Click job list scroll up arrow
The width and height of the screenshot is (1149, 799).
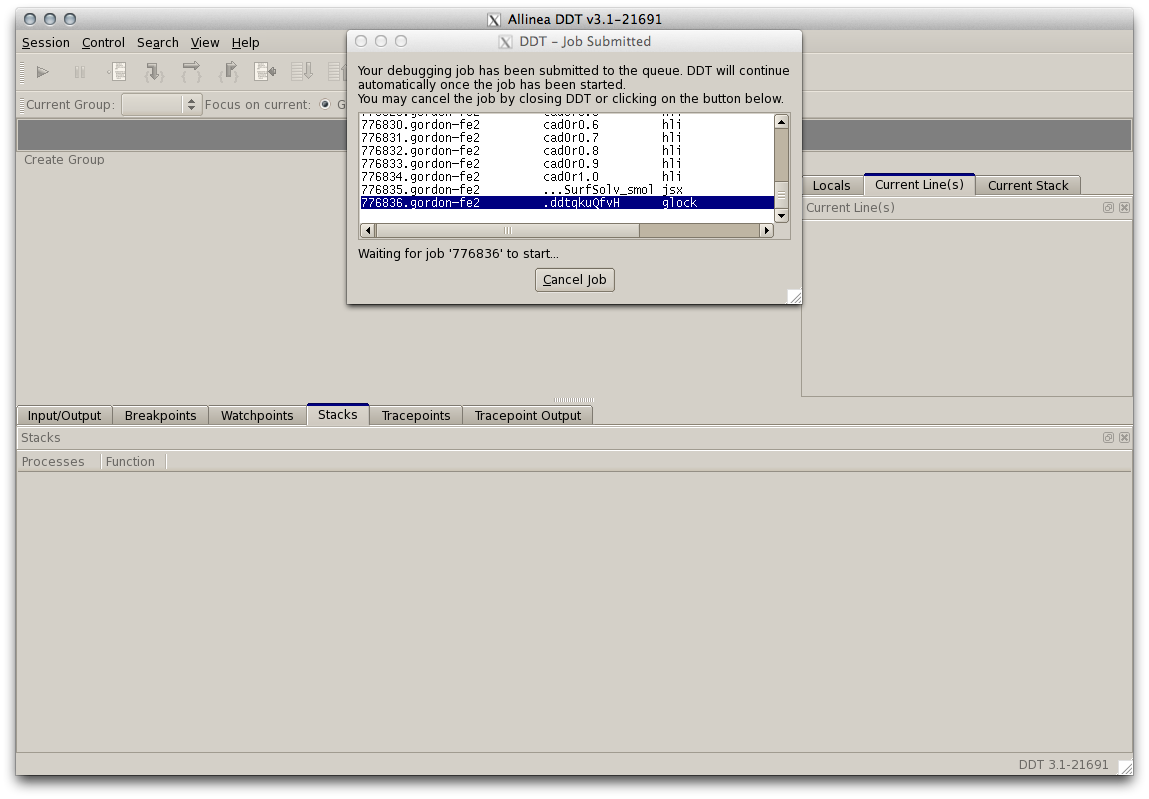click(x=781, y=122)
